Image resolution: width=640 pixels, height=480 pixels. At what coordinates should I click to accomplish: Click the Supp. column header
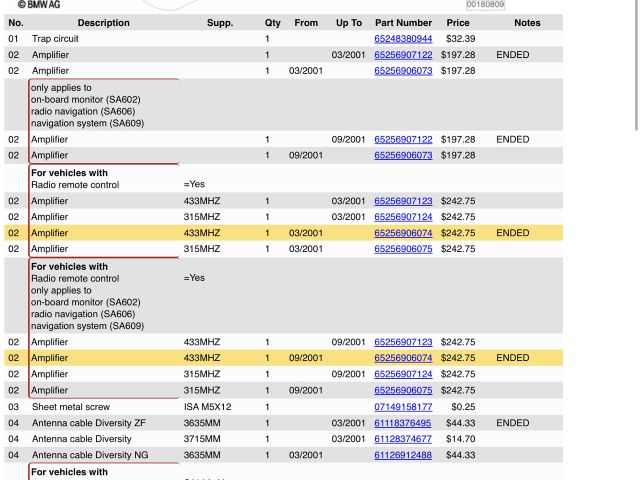219,23
